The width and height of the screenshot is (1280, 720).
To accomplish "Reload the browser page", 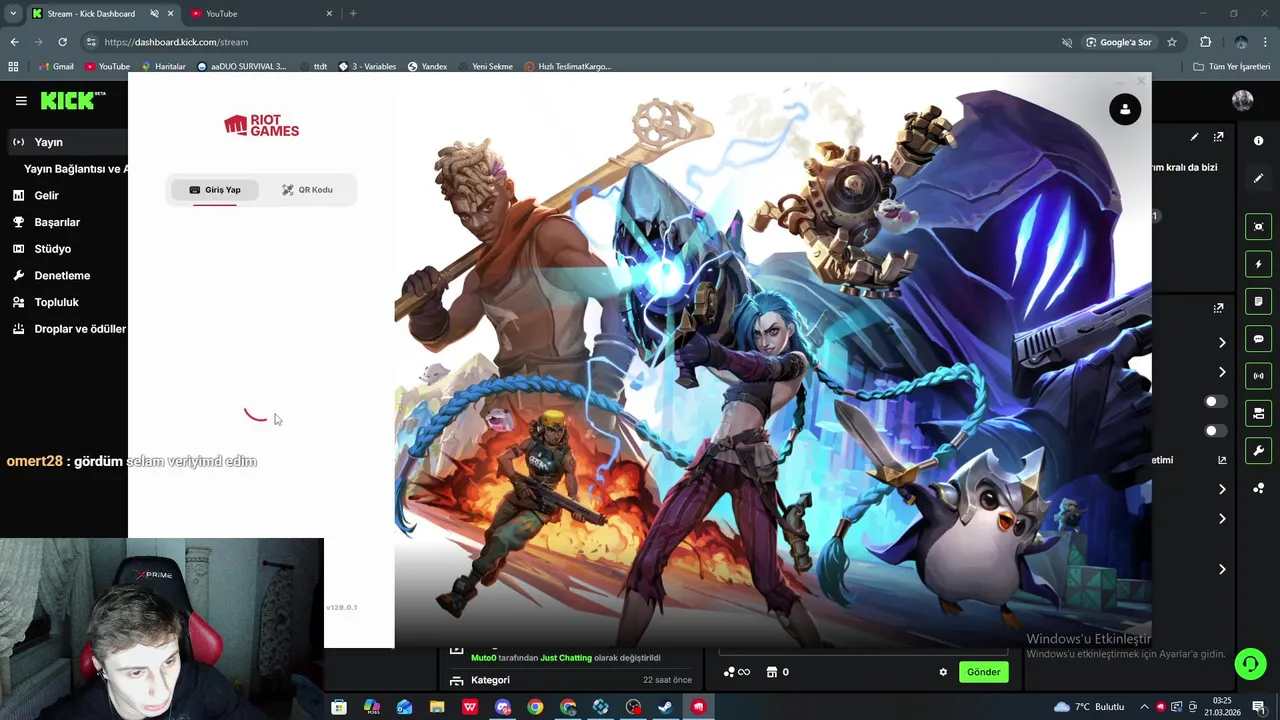I will click(x=62, y=42).
